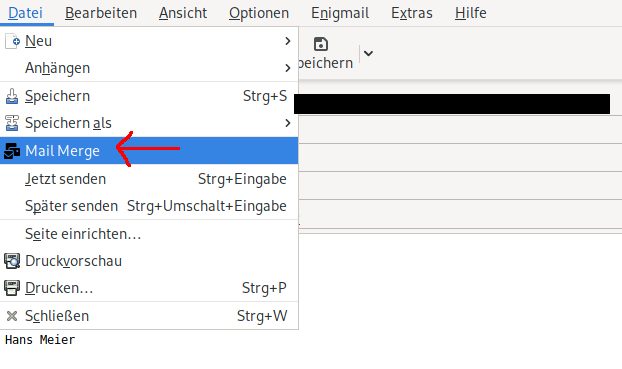Open the Optionen menu
622x369 pixels.
coord(259,13)
